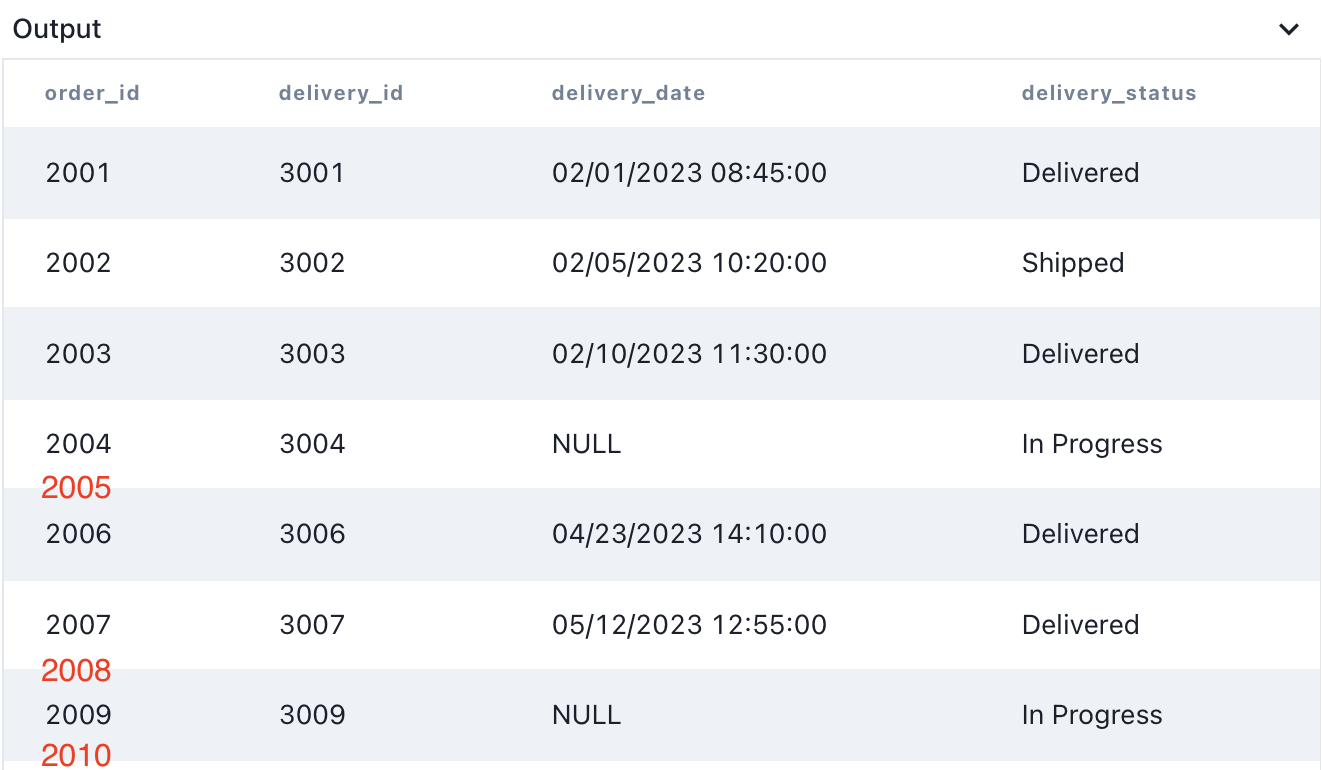Click Delivered status for order 2001

pyautogui.click(x=1080, y=173)
